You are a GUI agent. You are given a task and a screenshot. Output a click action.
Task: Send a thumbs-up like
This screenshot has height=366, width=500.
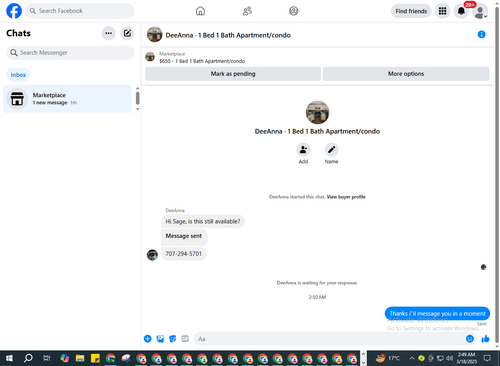[485, 339]
